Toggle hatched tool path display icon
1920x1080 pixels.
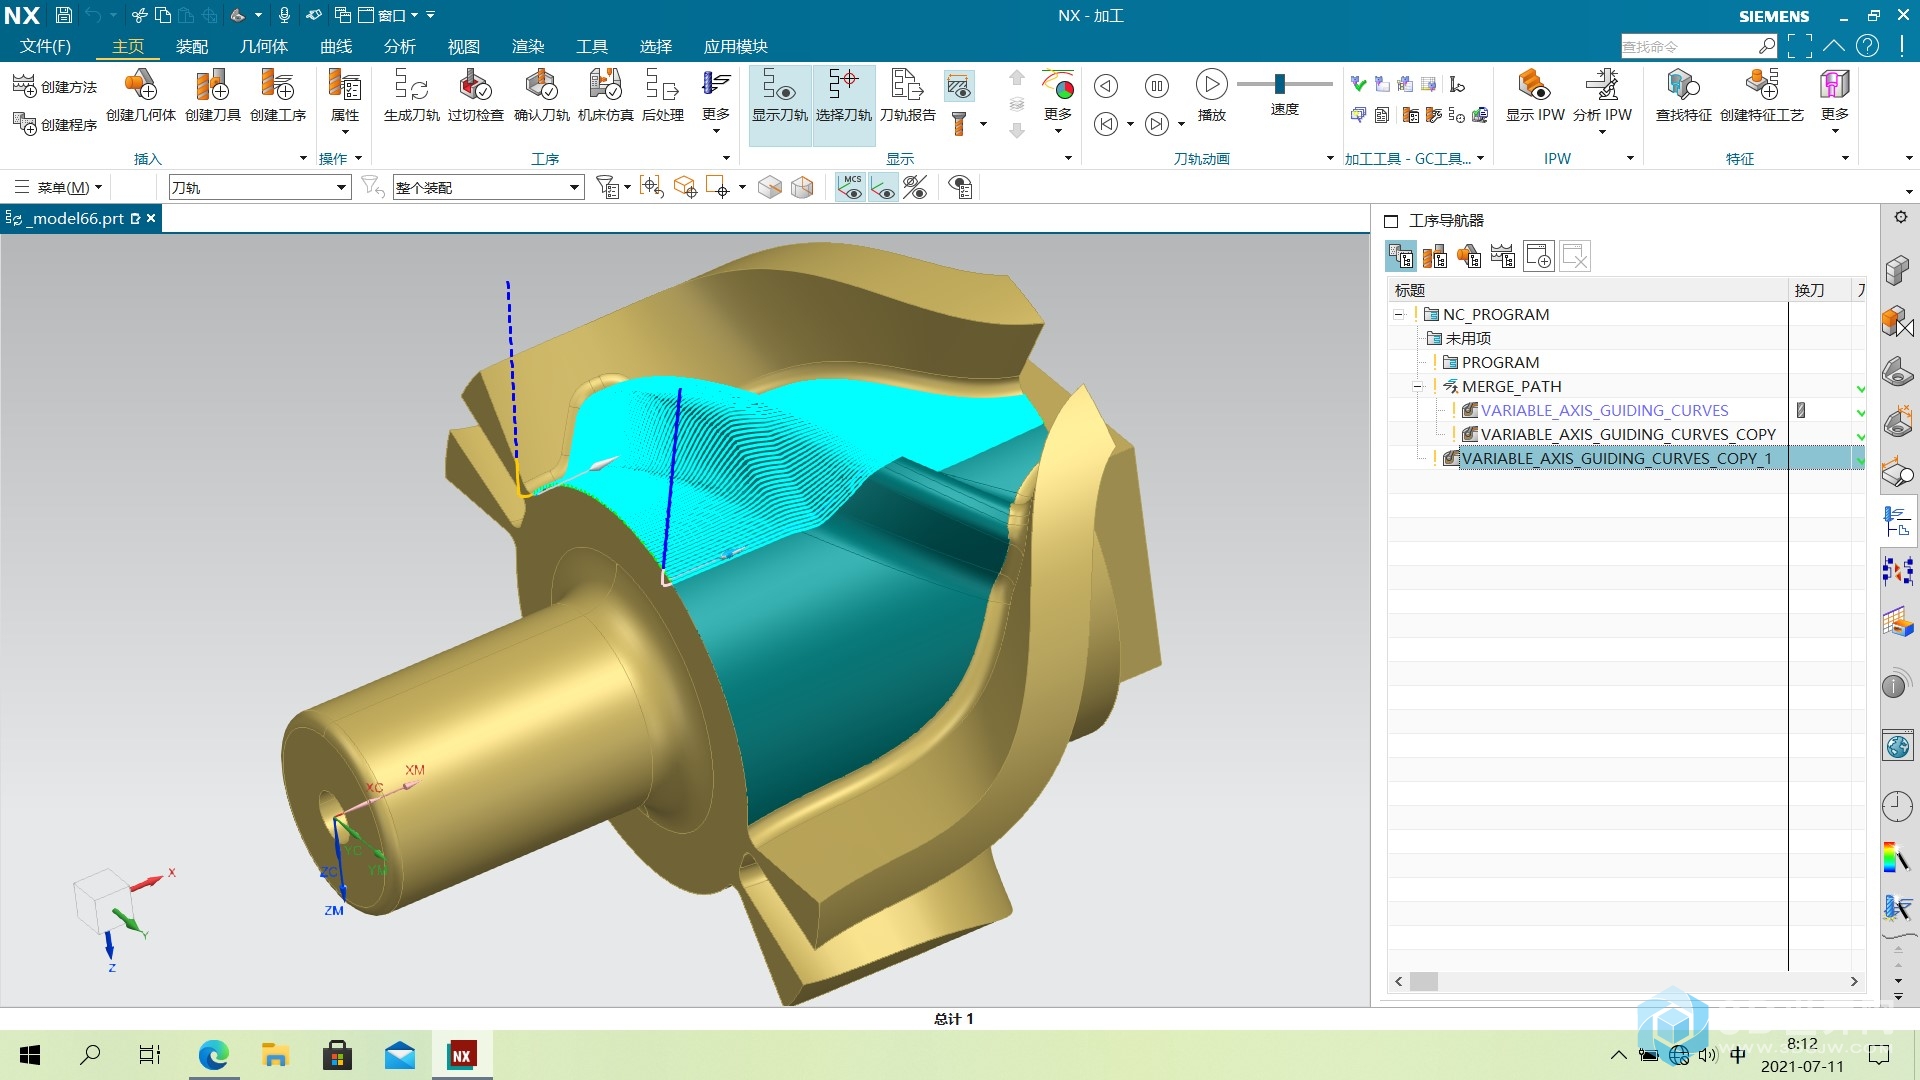click(959, 87)
